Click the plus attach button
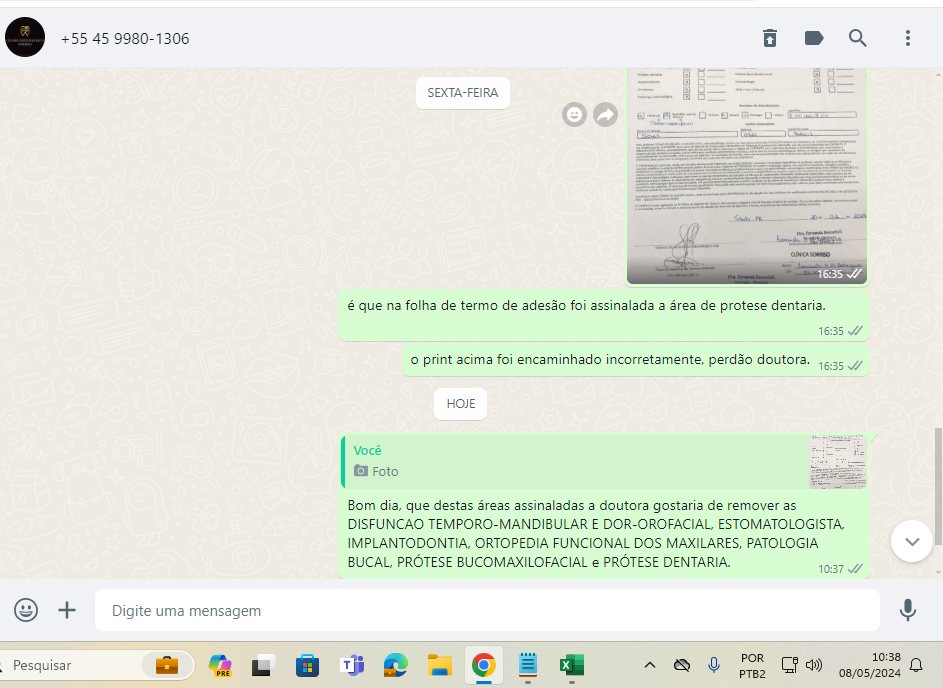 pyautogui.click(x=67, y=610)
